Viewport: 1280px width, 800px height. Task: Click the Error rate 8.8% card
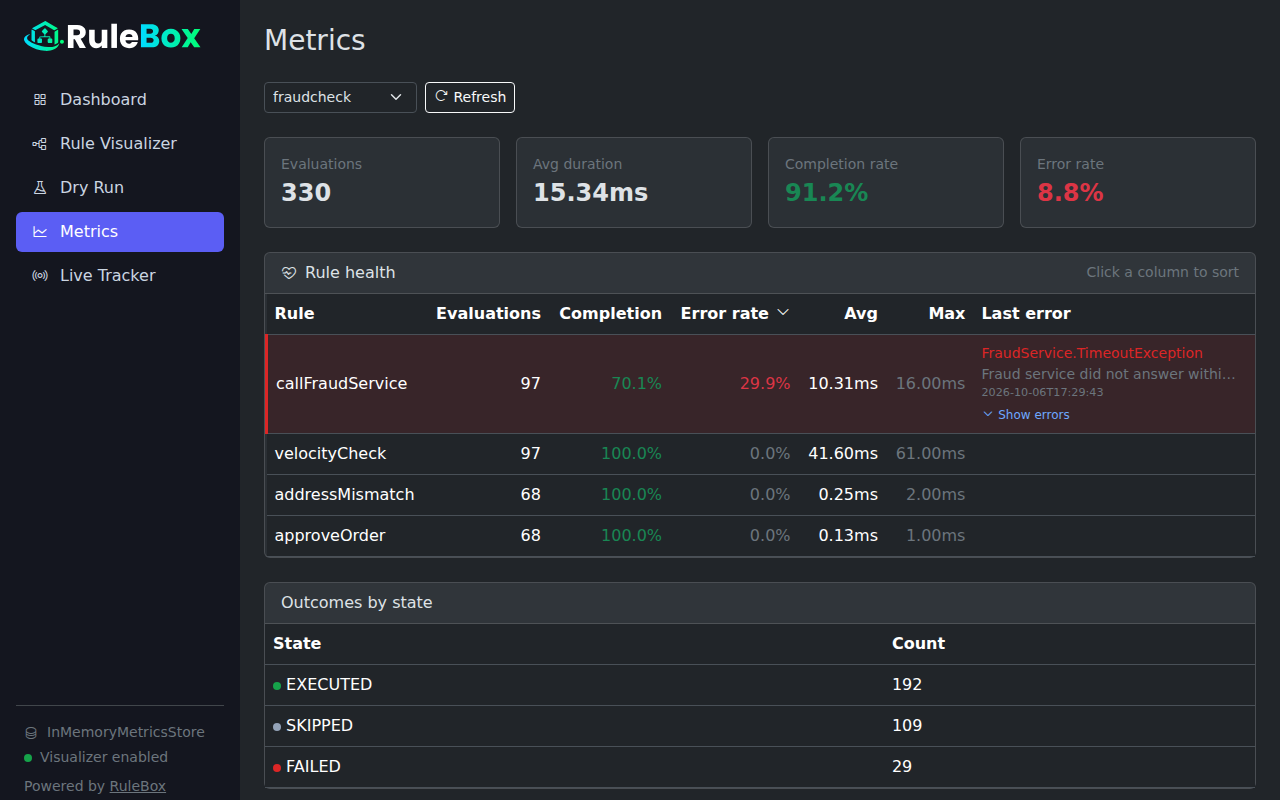[1138, 183]
